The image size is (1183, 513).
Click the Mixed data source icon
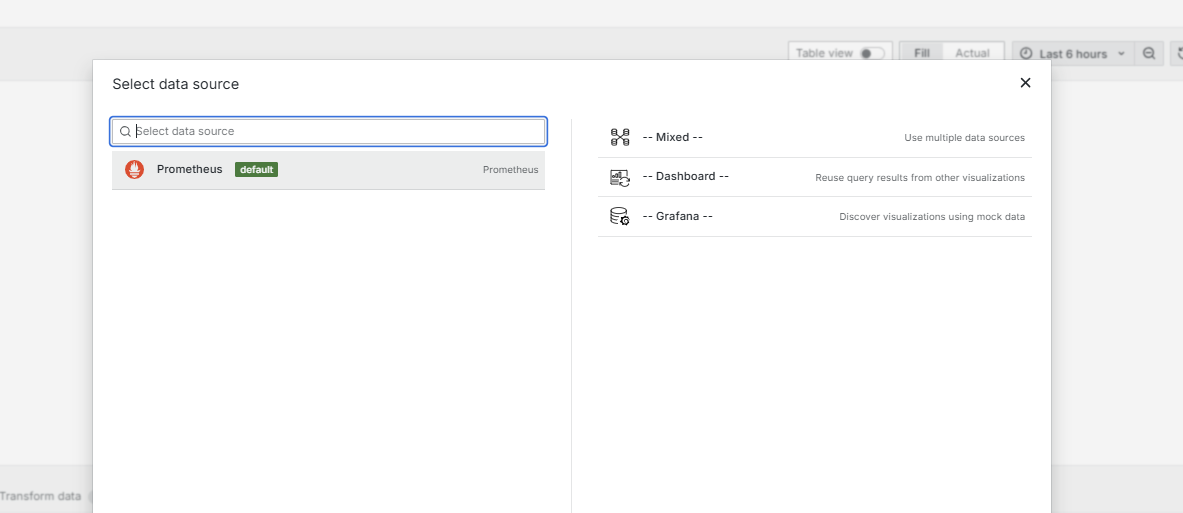(619, 137)
